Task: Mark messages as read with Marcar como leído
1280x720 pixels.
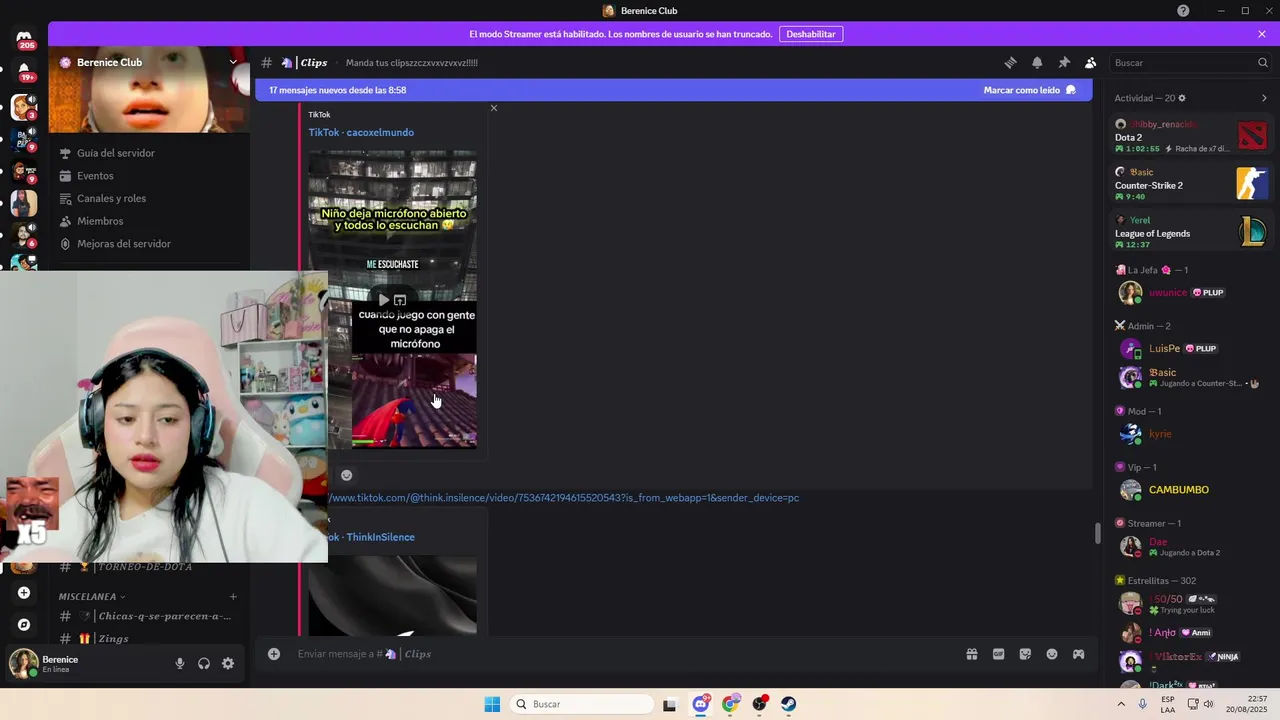Action: [1029, 90]
